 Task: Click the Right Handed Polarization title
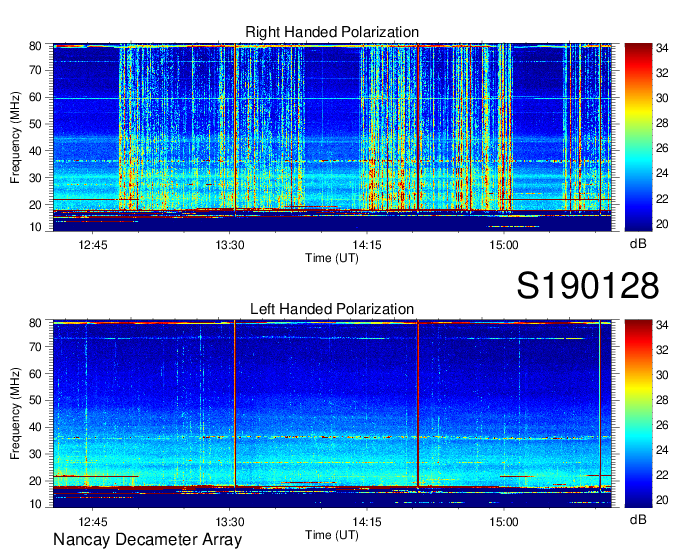pos(332,32)
